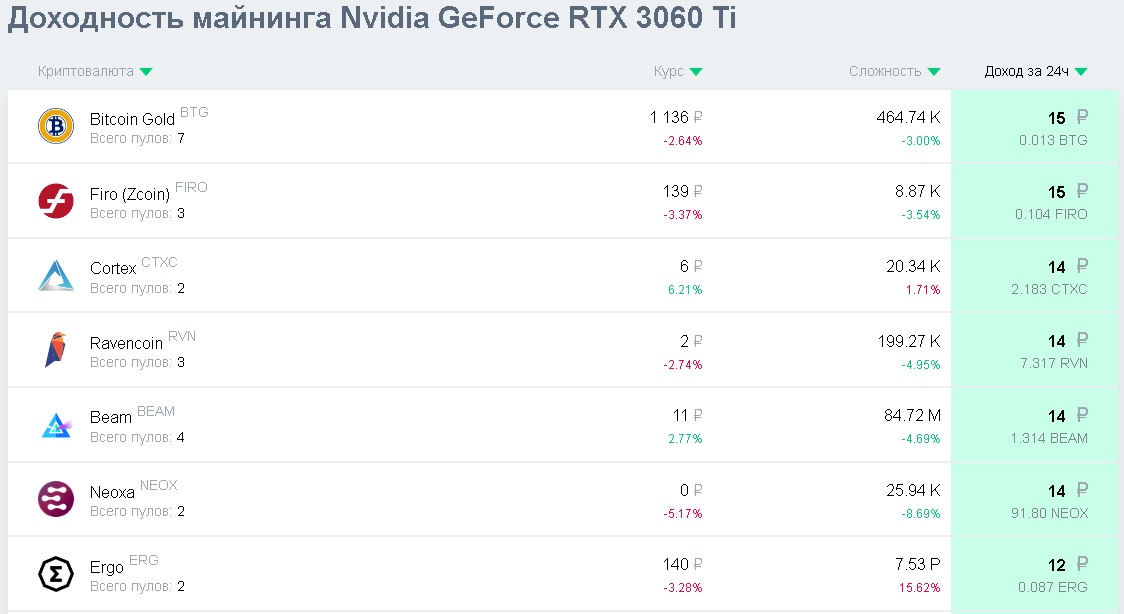Click Bitcoin Gold's pool count text

click(x=137, y=138)
